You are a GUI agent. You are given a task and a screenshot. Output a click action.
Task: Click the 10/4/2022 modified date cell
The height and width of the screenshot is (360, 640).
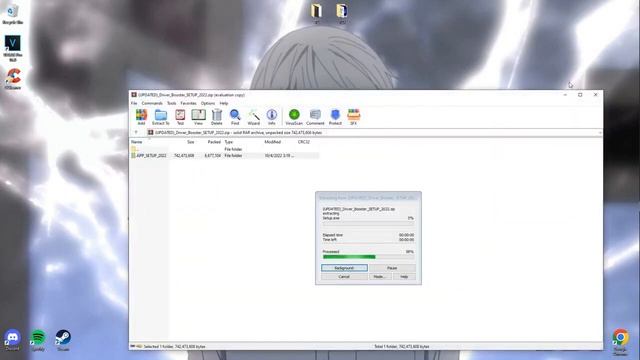click(279, 156)
